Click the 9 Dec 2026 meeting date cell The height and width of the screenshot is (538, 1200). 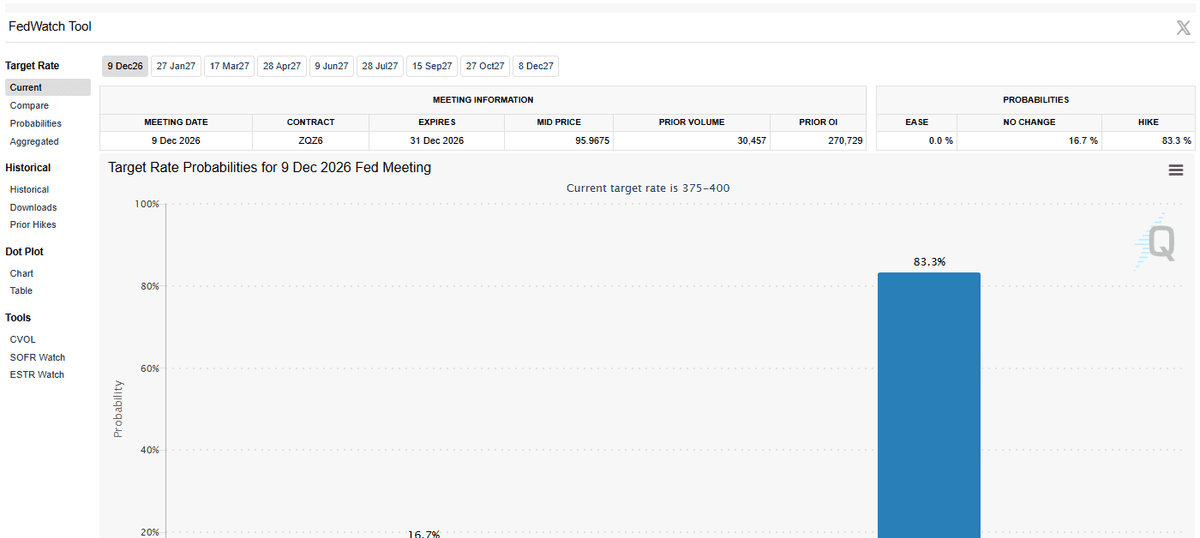click(x=176, y=141)
